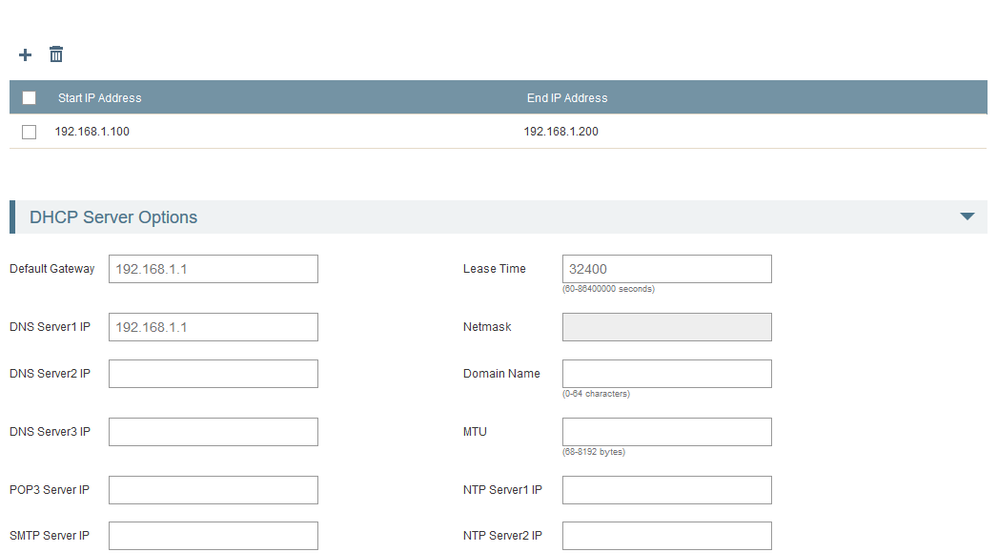This screenshot has height=555, width=998.
Task: Focus the DNS Server1 IP field
Action: 213,327
